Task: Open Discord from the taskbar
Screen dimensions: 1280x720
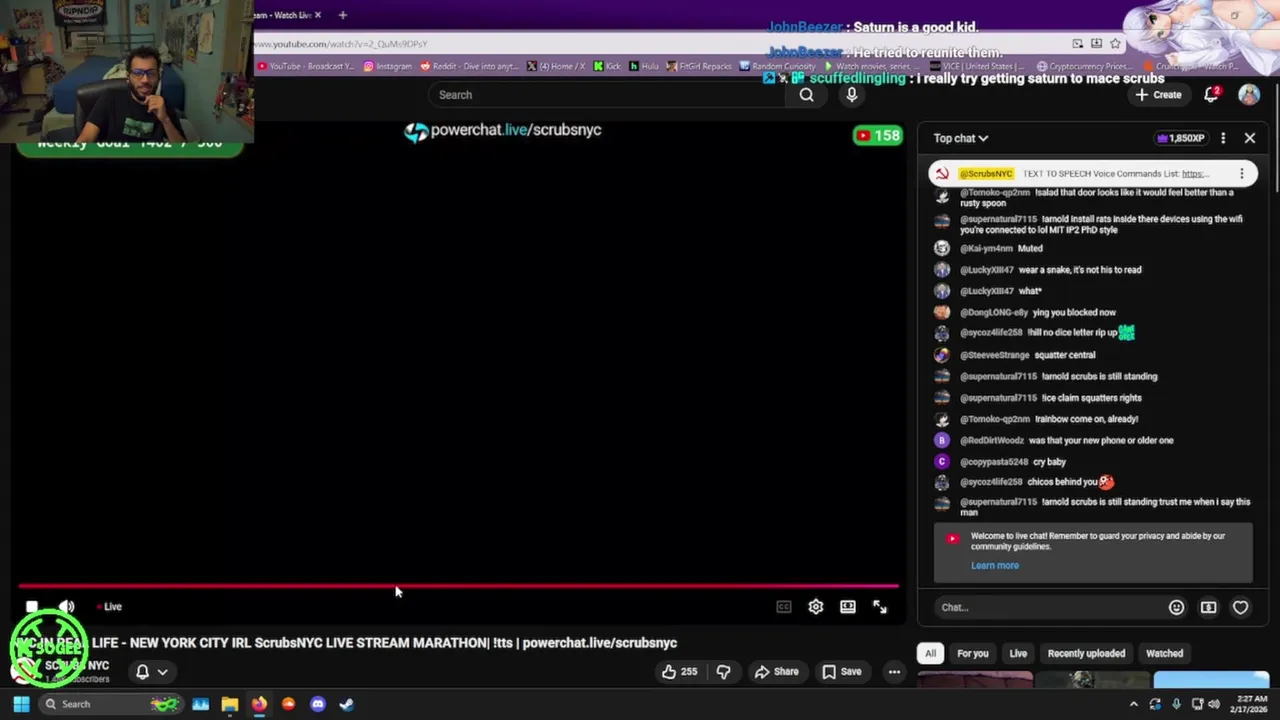Action: (x=318, y=704)
